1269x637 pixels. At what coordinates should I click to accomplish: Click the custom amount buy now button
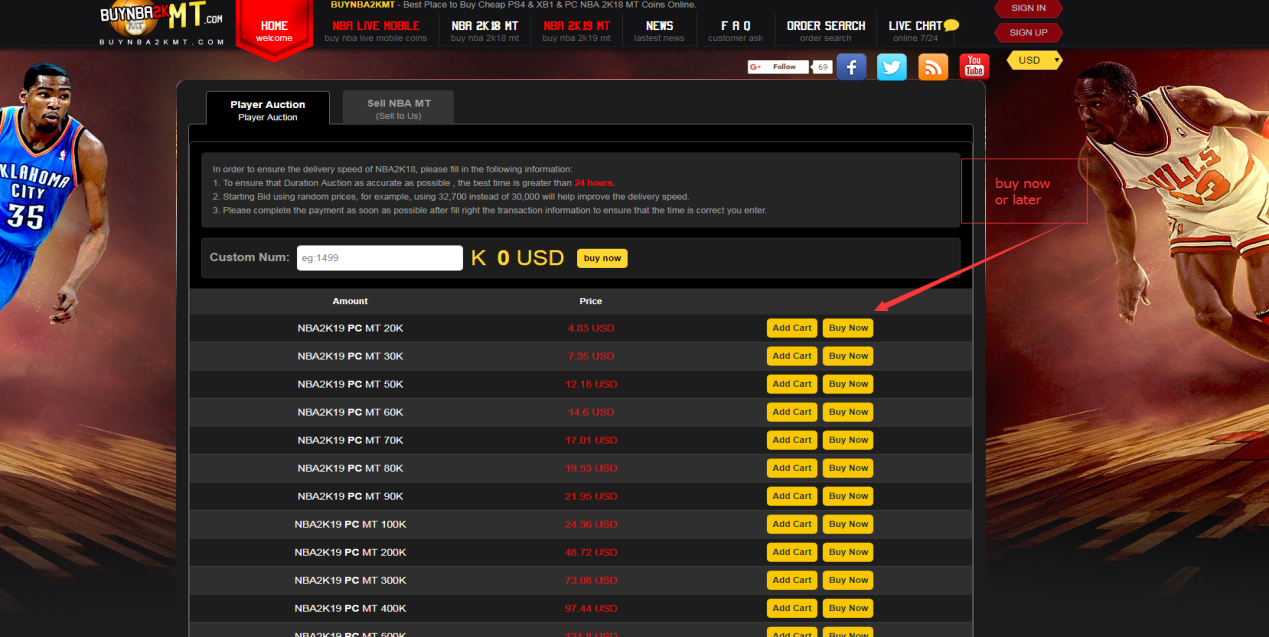[x=602, y=258]
